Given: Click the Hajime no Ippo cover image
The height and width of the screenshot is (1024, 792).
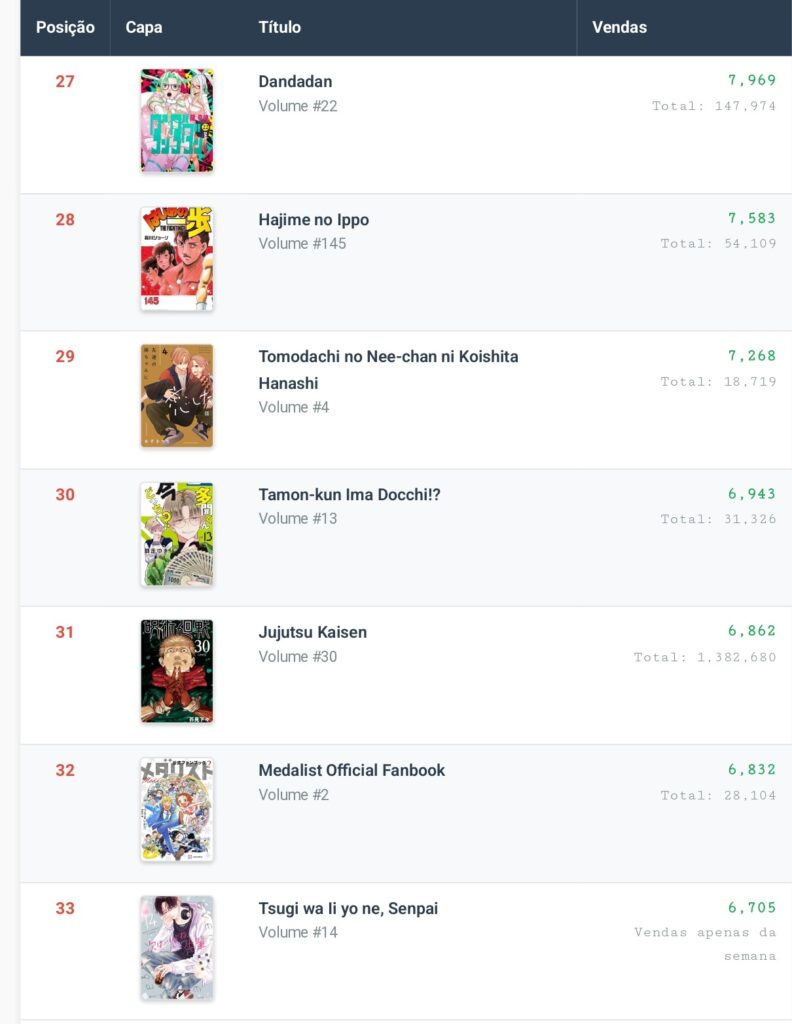Looking at the screenshot, I should 177,259.
